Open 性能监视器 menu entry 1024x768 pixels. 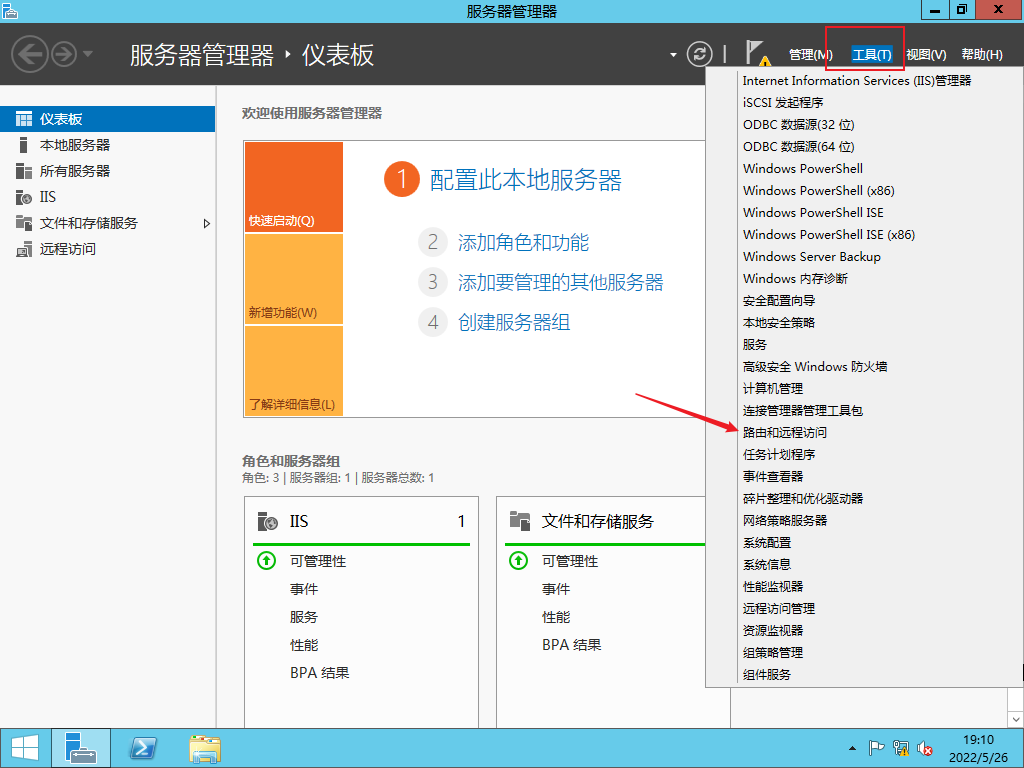click(x=773, y=586)
